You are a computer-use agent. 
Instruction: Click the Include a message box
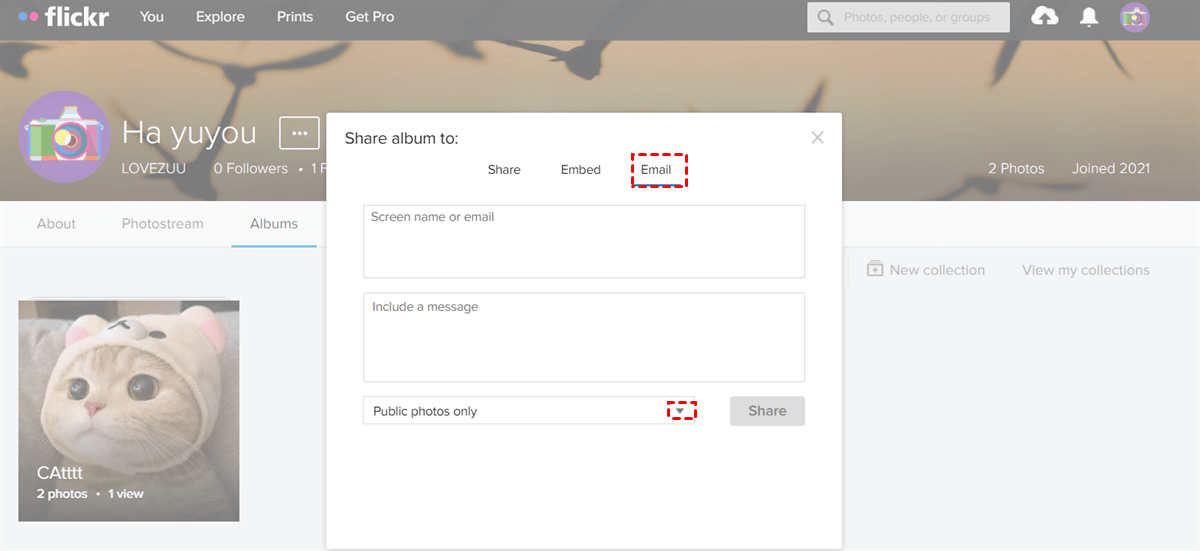583,337
